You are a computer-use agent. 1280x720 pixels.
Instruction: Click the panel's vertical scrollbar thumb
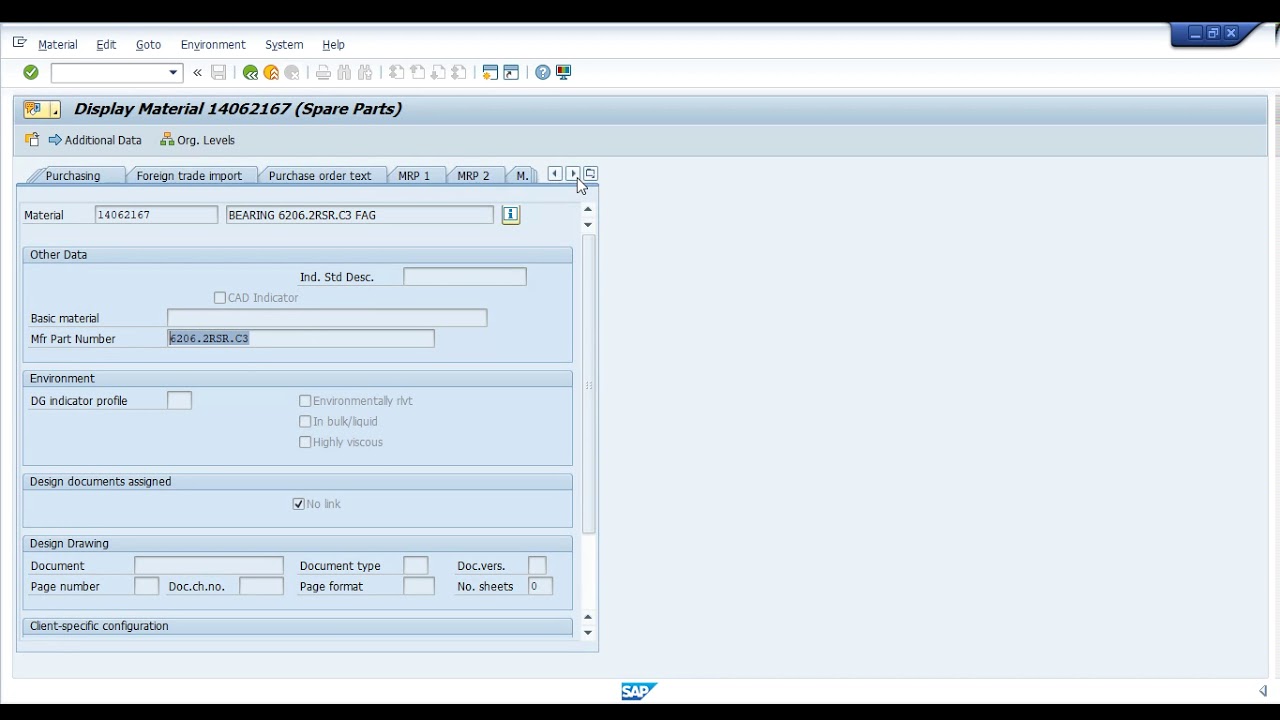(x=589, y=384)
